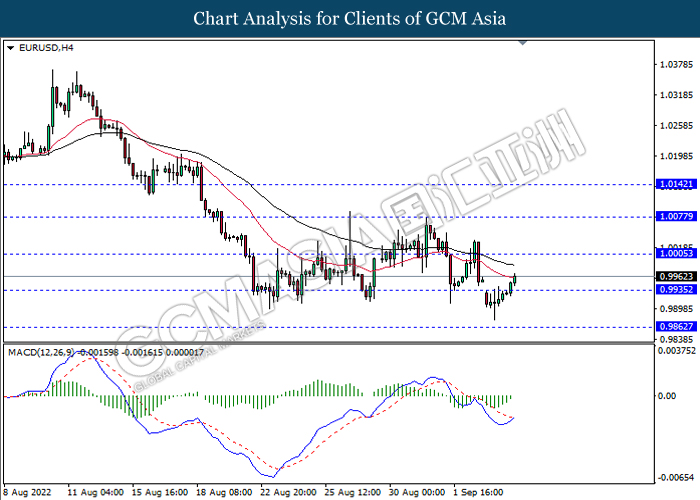The width and height of the screenshot is (700, 500).
Task: Select the 0.98627 support level label
Action: point(676,327)
